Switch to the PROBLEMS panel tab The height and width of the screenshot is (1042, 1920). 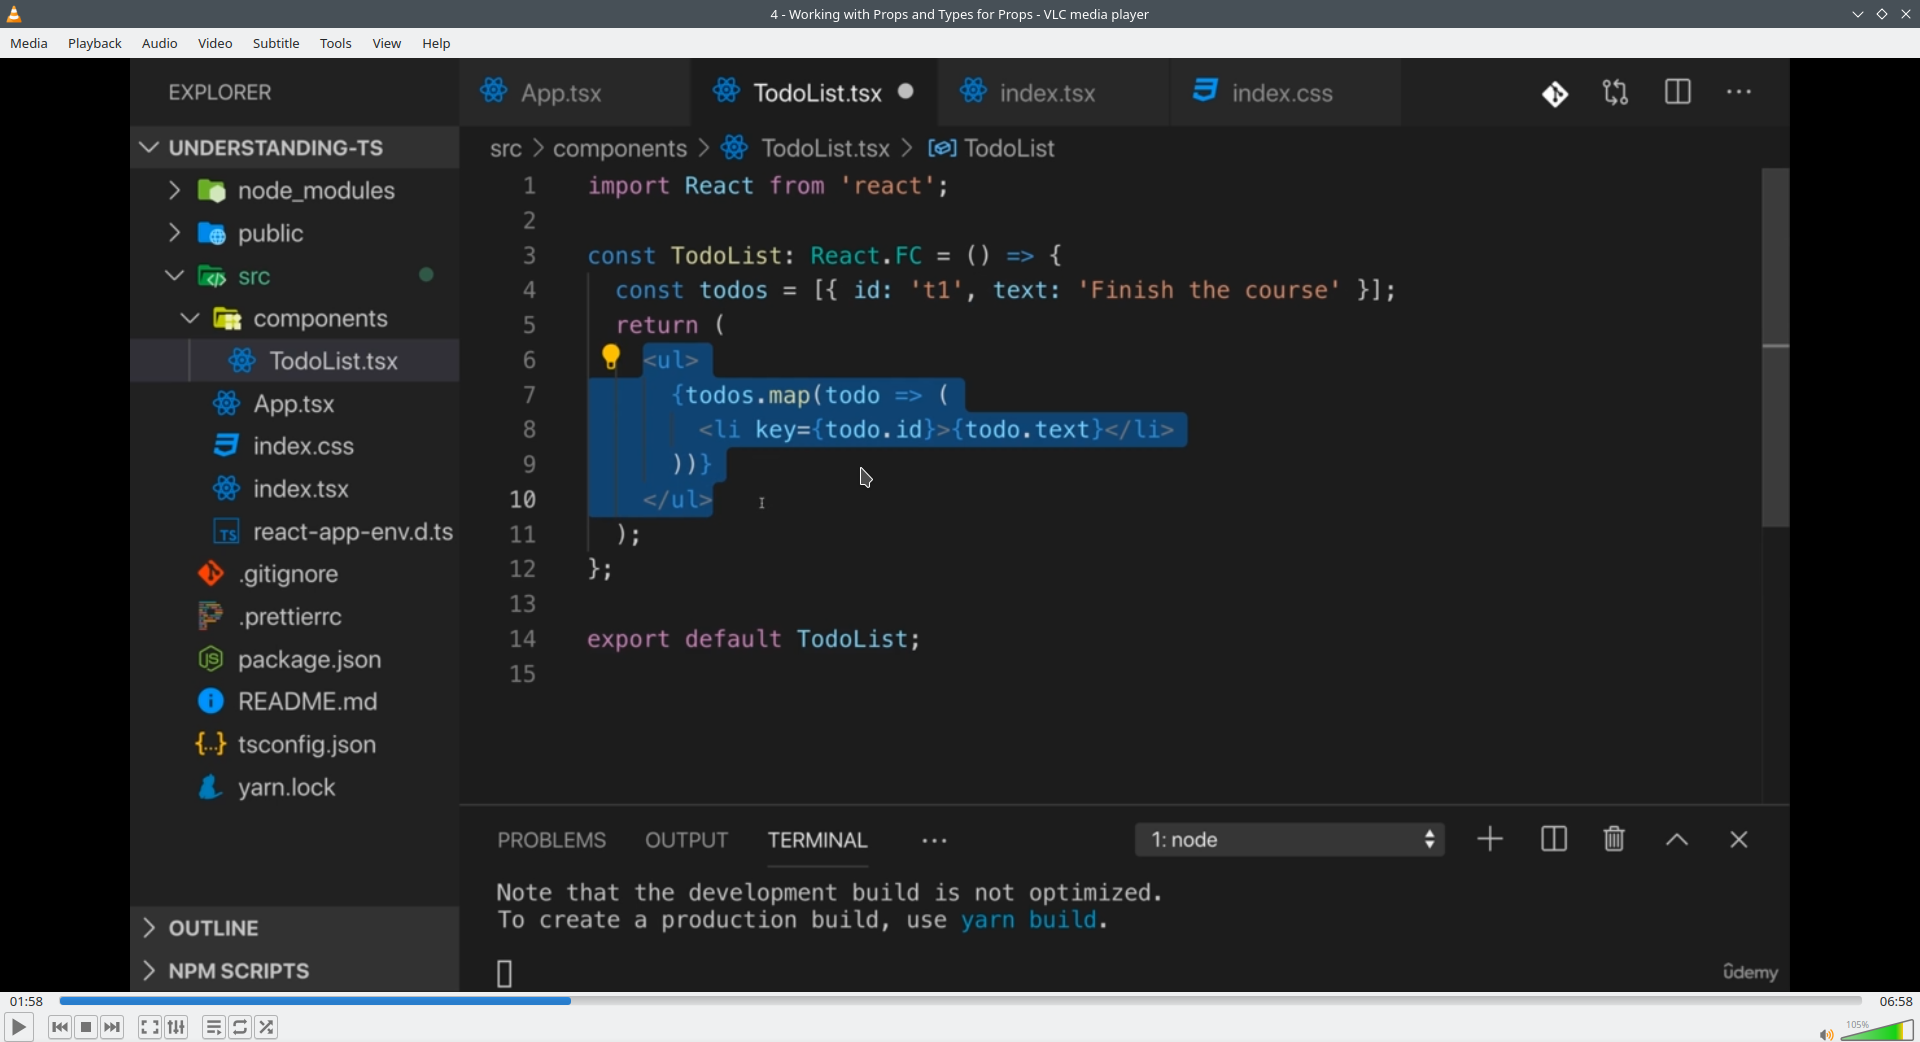coord(552,840)
